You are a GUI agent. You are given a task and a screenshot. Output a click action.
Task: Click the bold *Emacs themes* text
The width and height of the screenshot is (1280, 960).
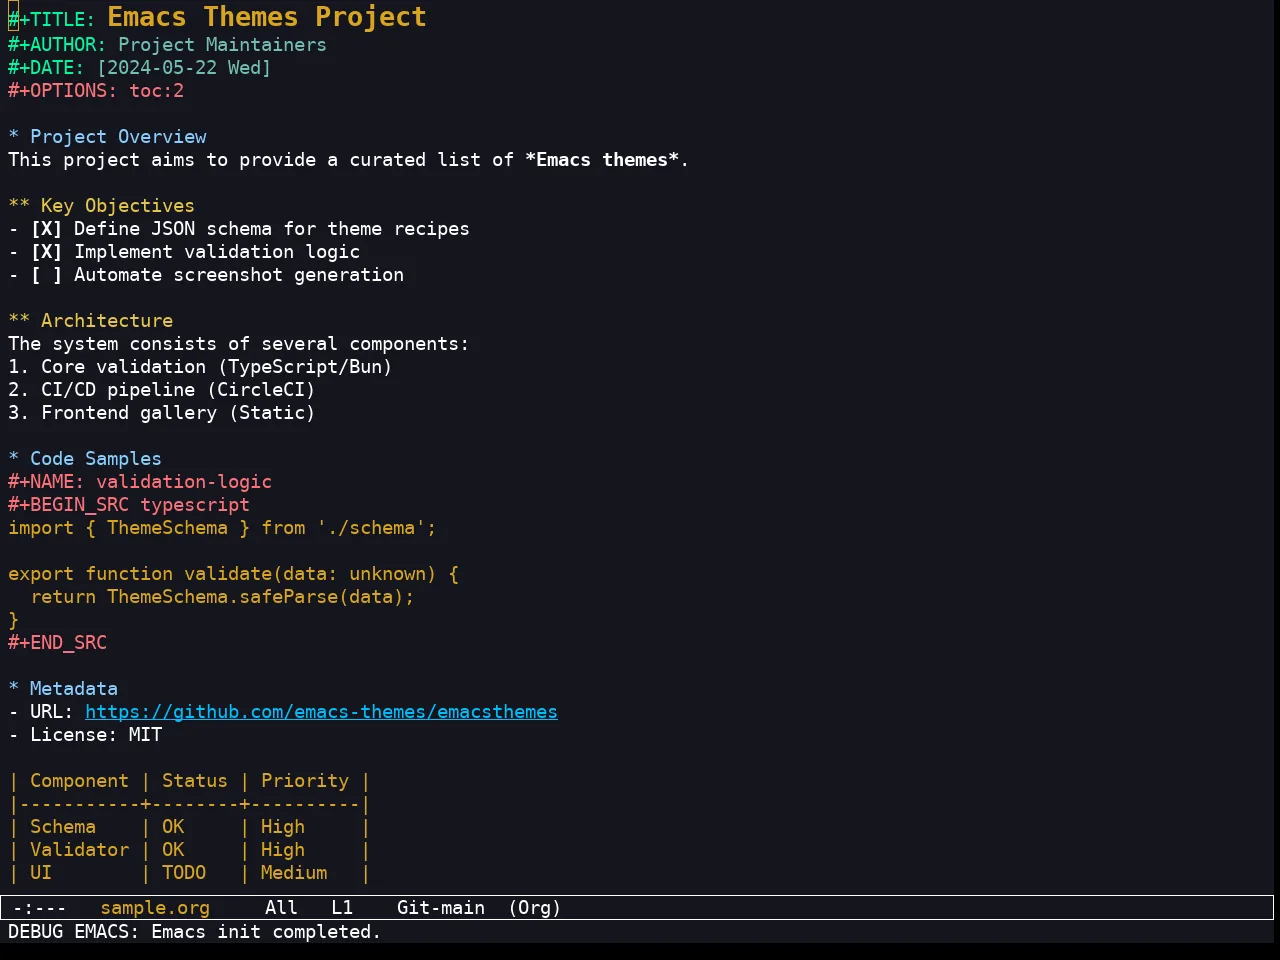coord(602,160)
